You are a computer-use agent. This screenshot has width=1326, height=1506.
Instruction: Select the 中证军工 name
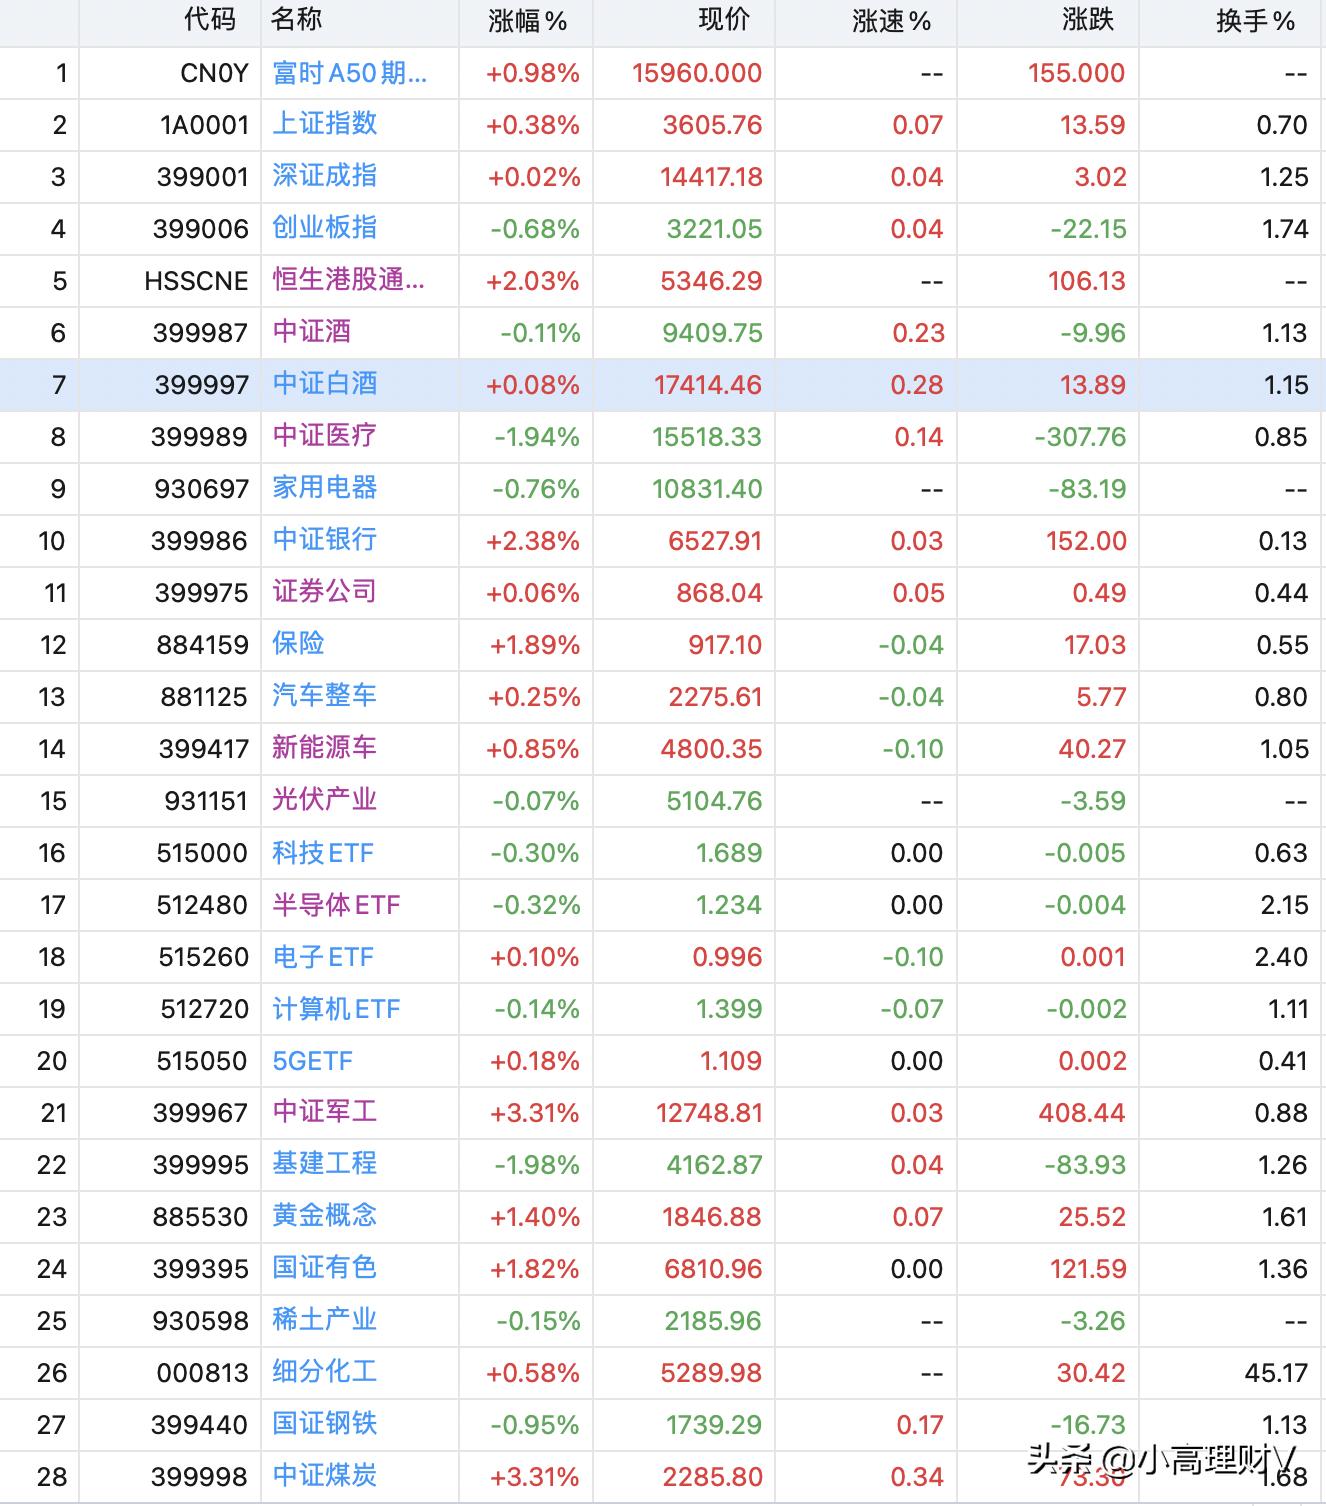pyautogui.click(x=325, y=1112)
